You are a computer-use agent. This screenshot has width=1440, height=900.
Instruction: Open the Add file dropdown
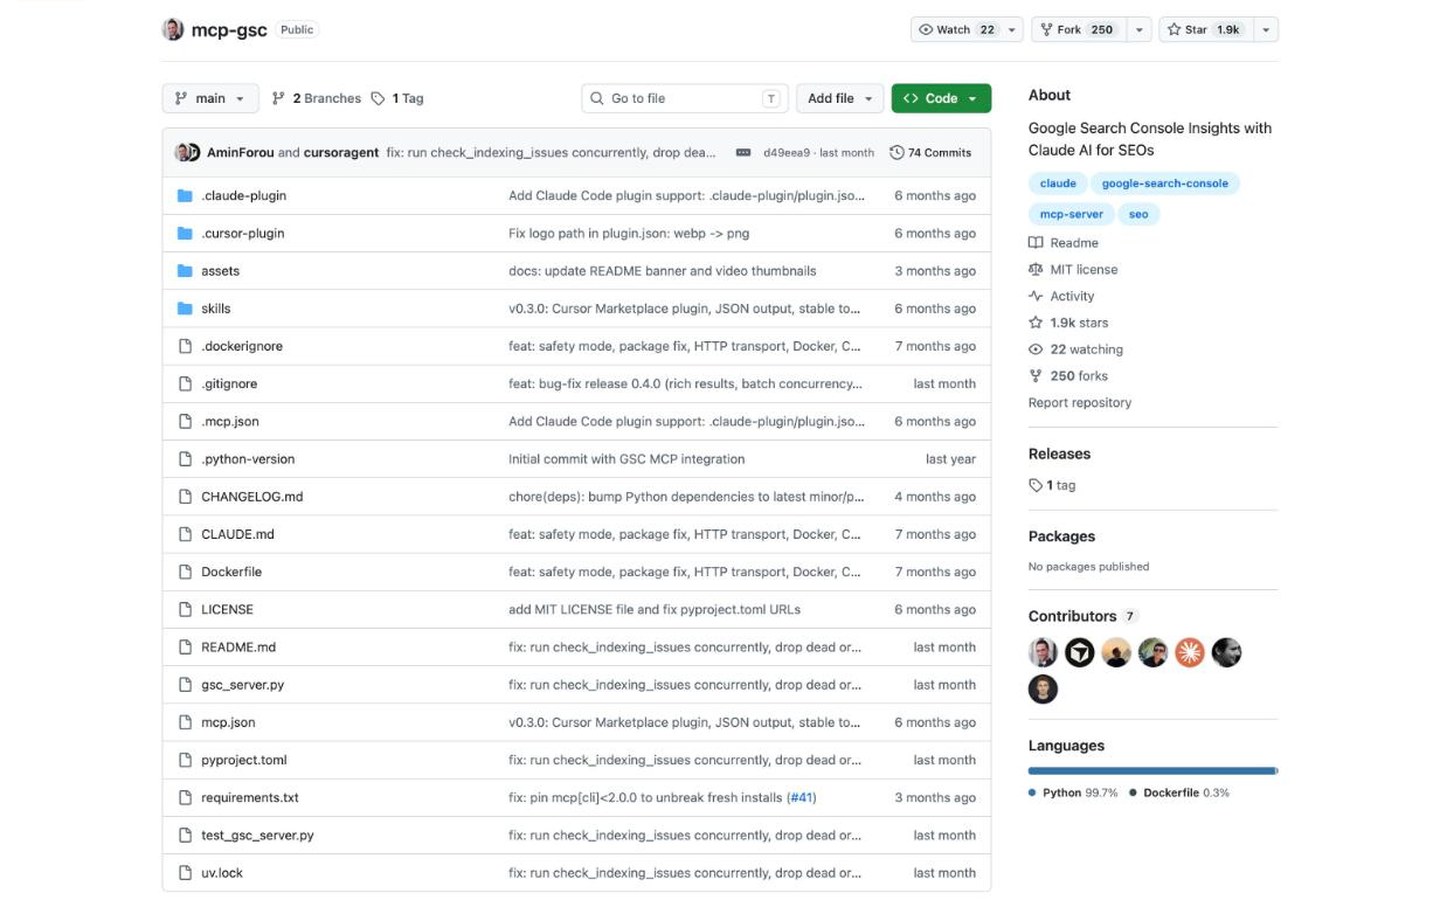click(840, 98)
